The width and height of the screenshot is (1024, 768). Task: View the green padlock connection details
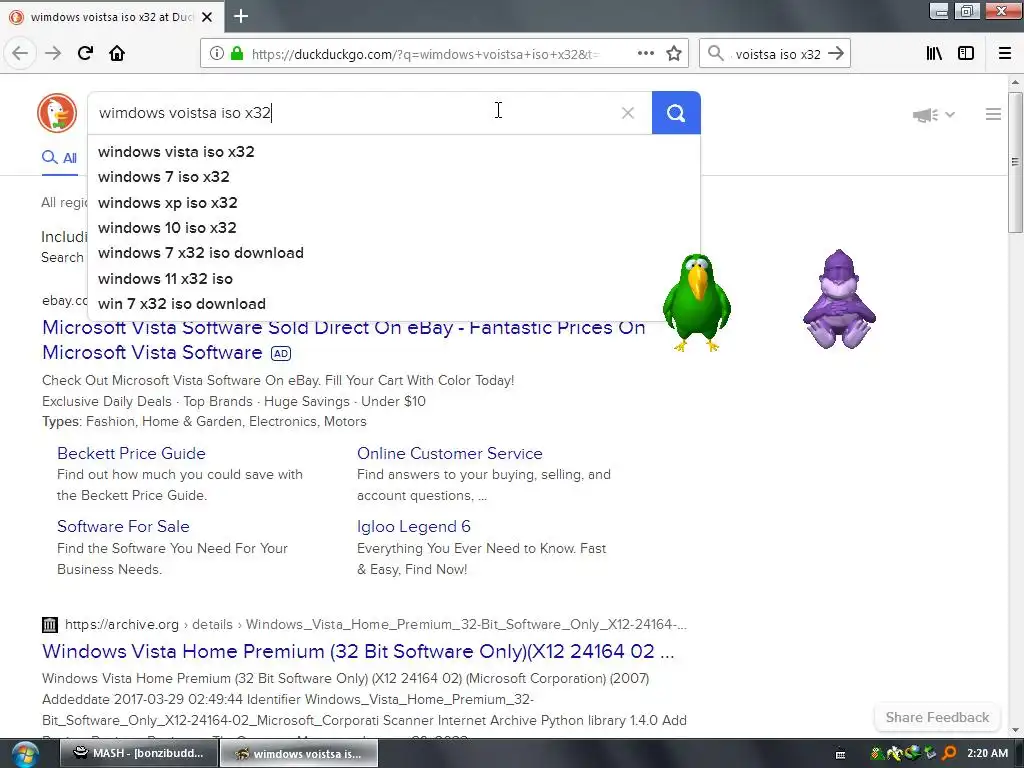tap(236, 54)
